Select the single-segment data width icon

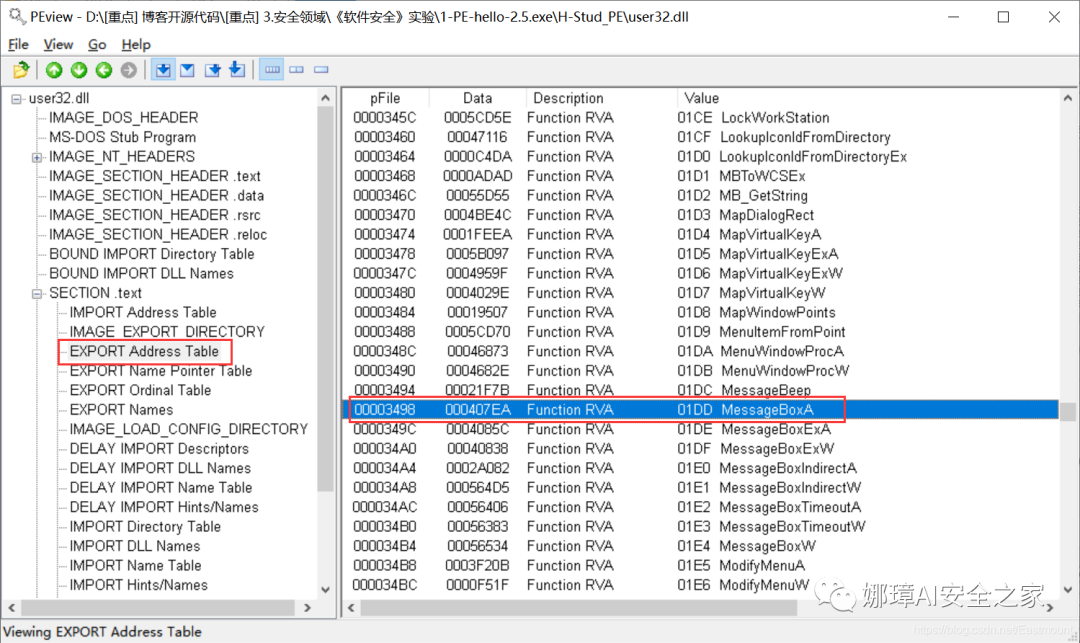(321, 70)
